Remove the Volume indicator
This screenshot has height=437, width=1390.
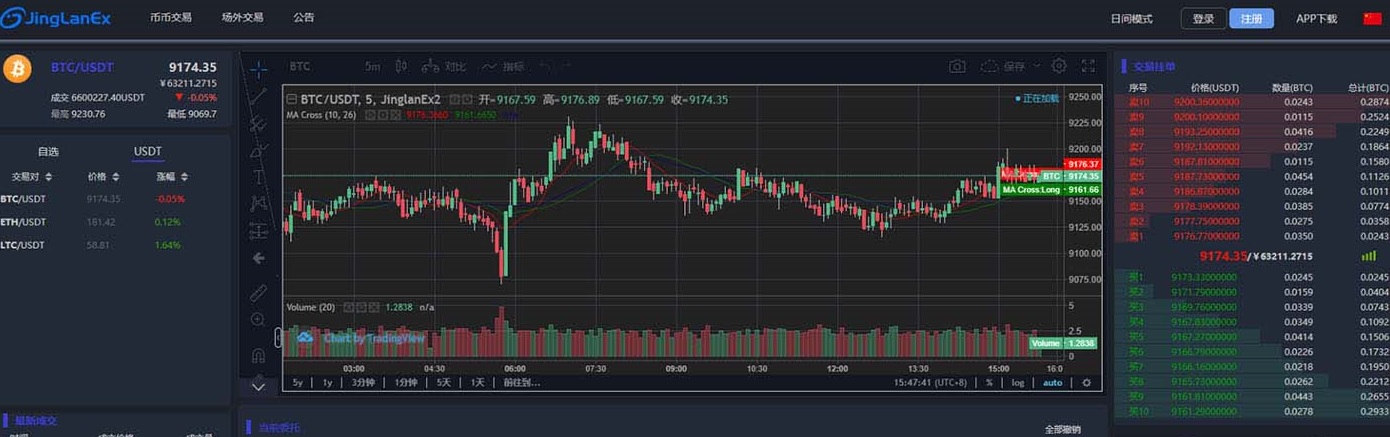point(374,307)
